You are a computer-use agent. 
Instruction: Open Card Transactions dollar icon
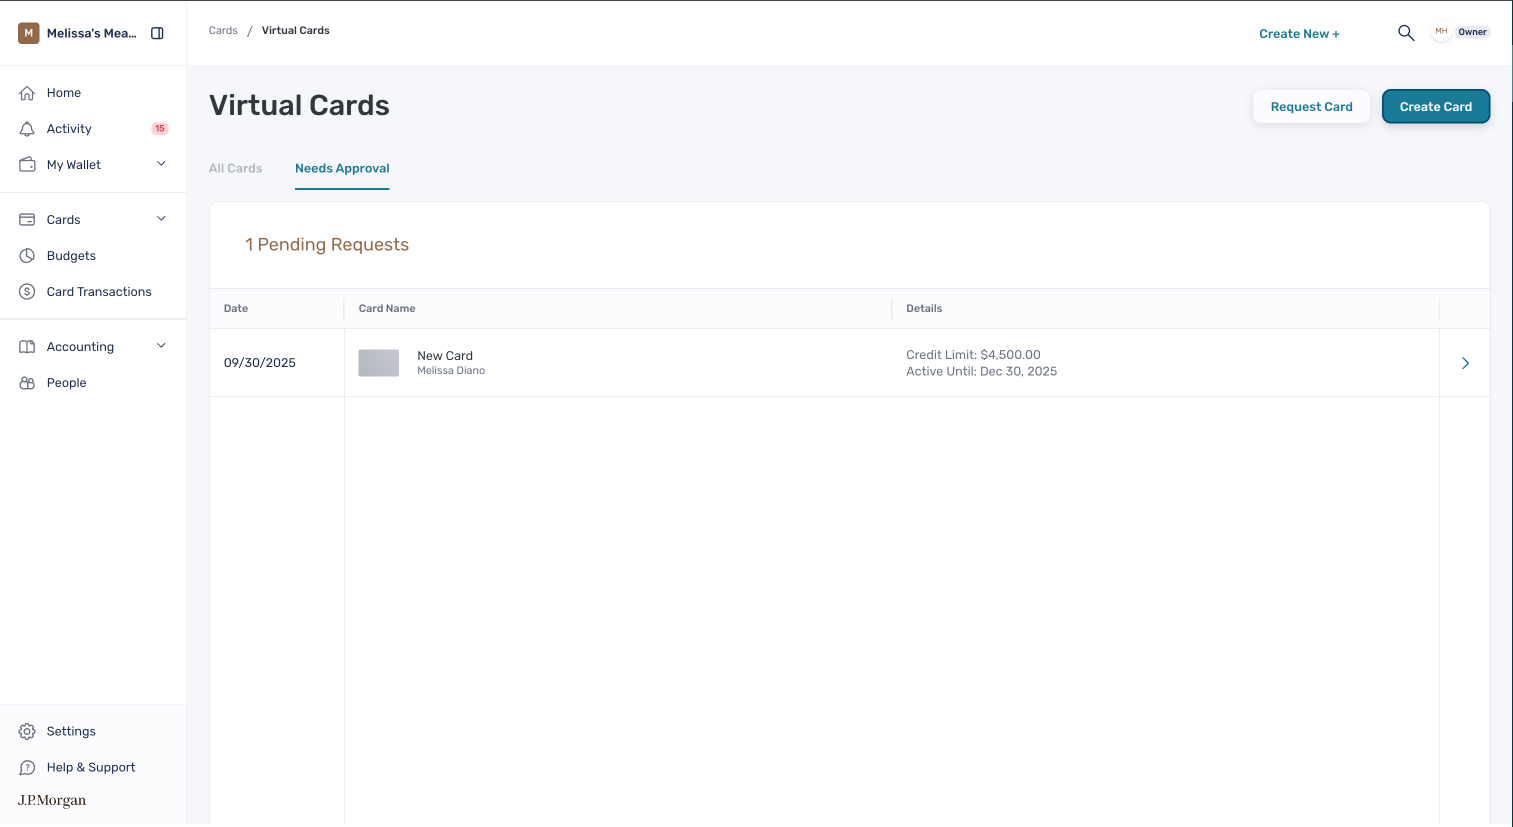point(27,292)
